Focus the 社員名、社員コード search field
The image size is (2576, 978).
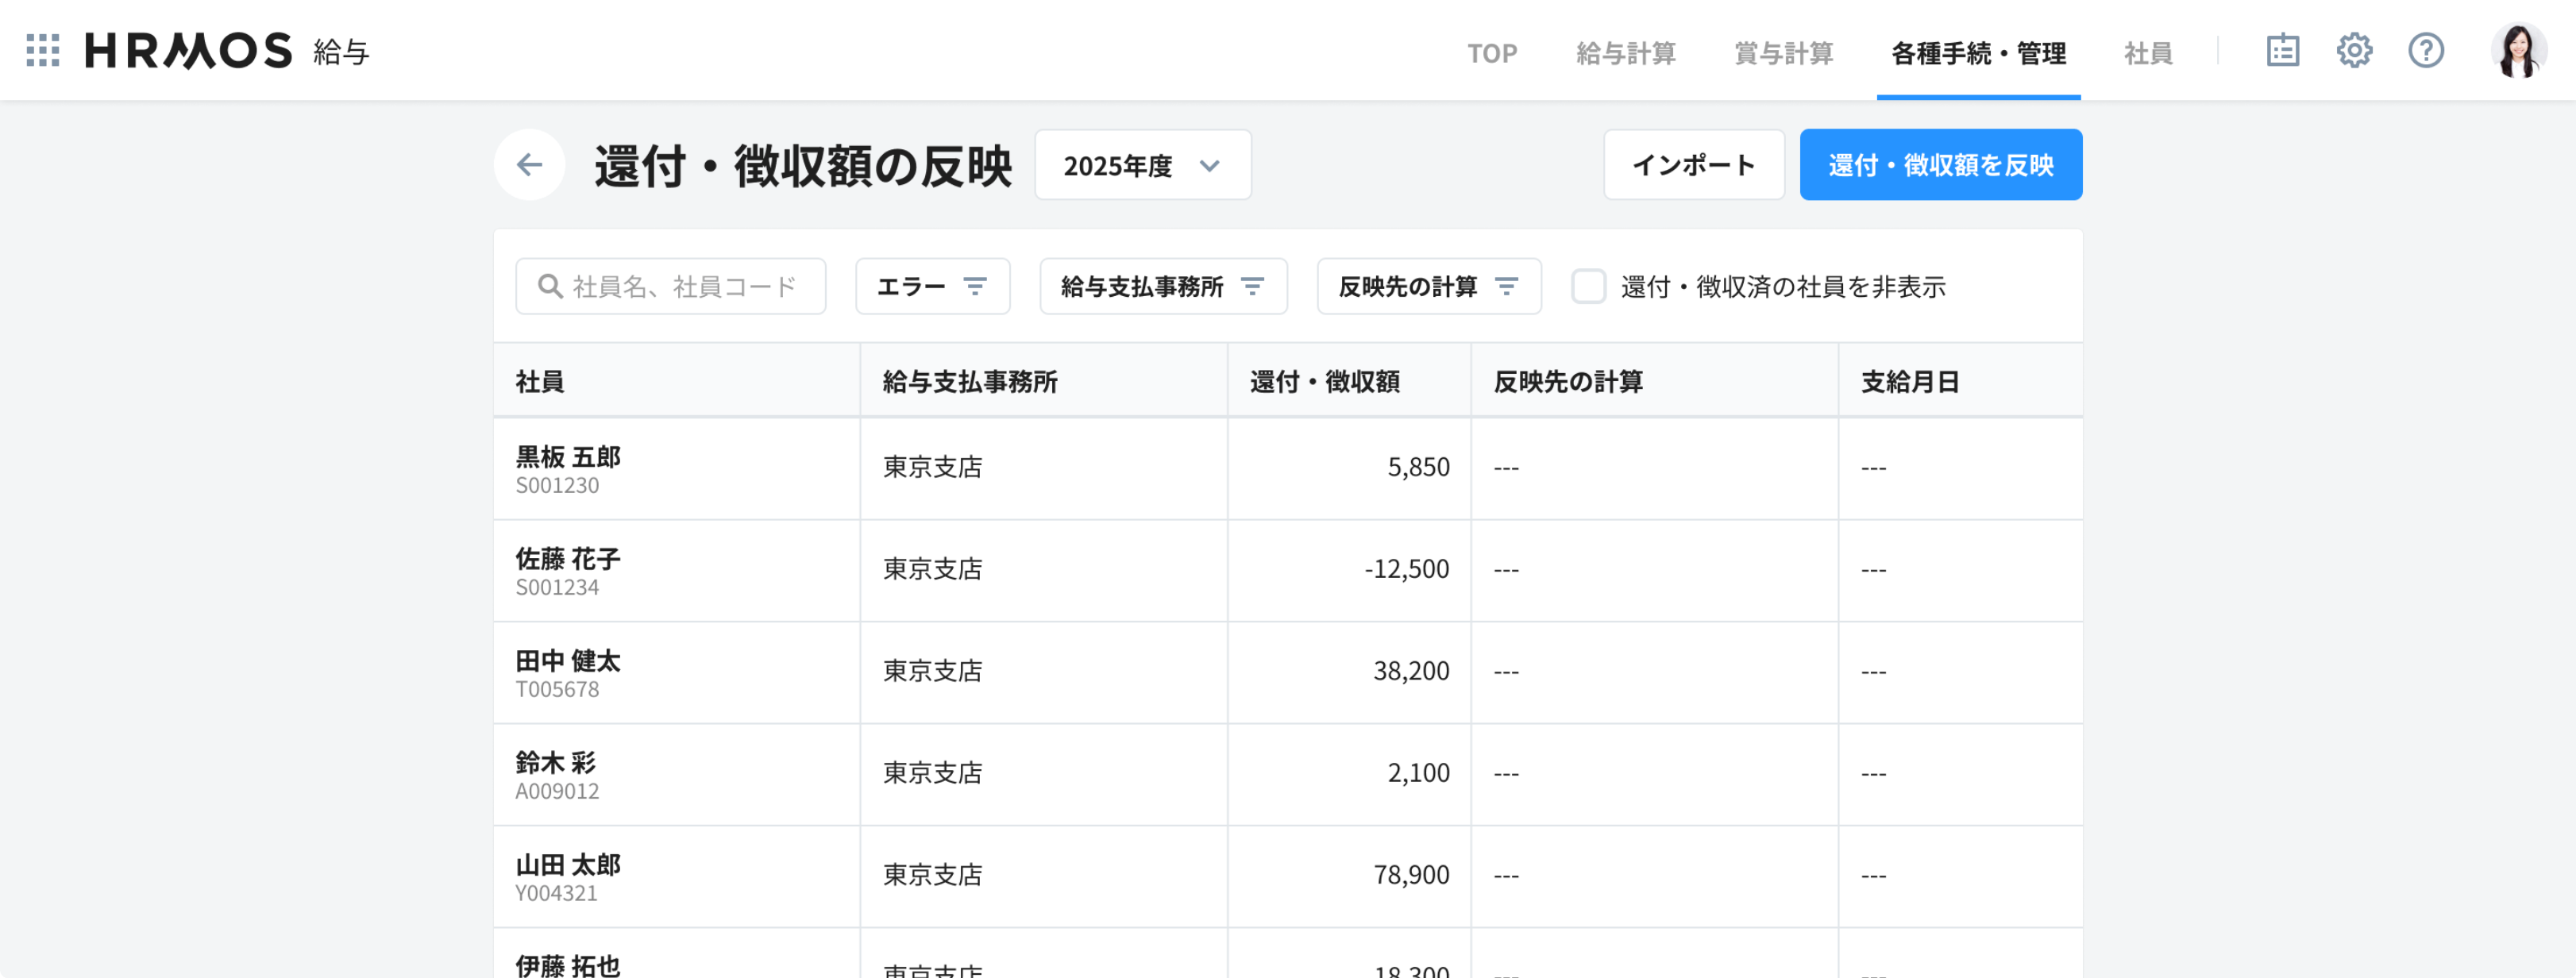click(x=690, y=287)
